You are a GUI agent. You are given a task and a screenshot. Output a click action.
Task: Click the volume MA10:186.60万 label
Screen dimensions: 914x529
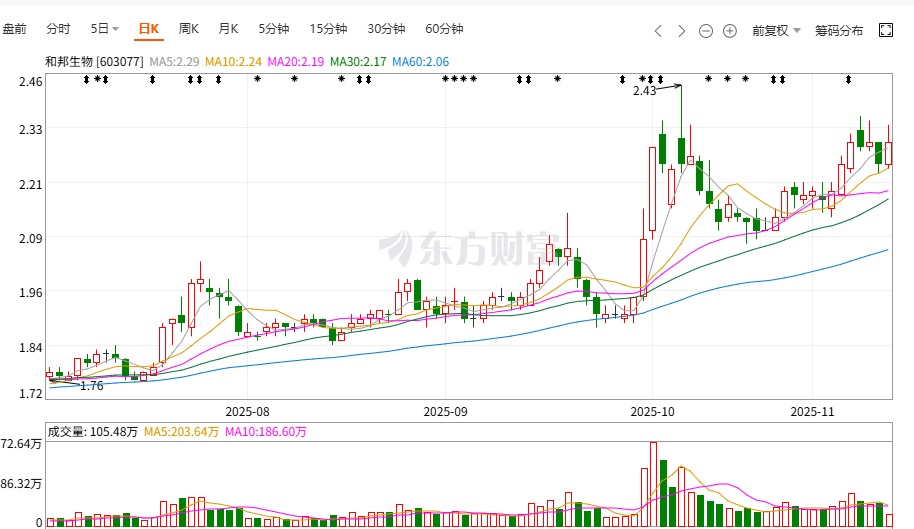[x=265, y=432]
